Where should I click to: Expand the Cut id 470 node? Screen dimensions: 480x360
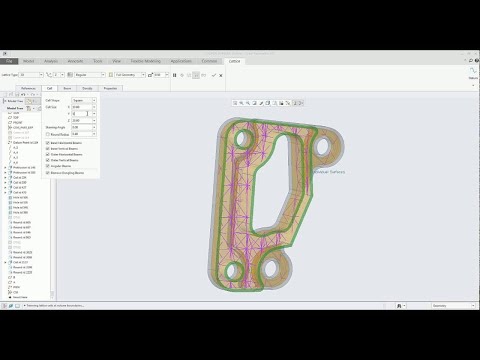point(5,193)
